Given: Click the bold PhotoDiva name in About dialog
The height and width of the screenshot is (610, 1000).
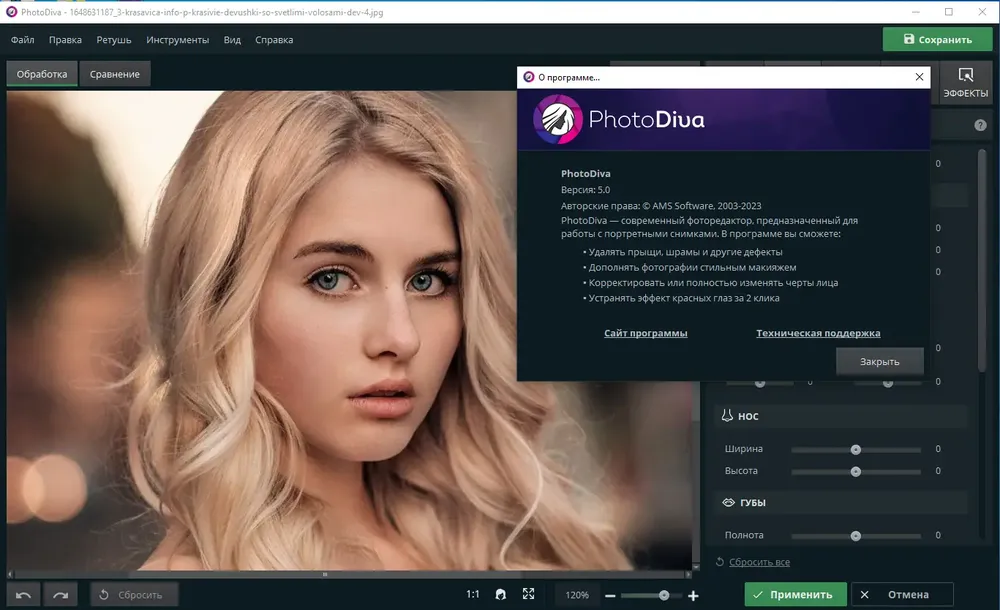Looking at the screenshot, I should click(x=585, y=173).
